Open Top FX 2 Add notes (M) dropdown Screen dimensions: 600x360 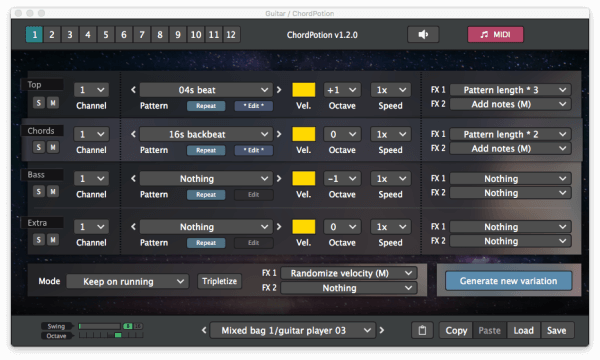click(x=510, y=104)
